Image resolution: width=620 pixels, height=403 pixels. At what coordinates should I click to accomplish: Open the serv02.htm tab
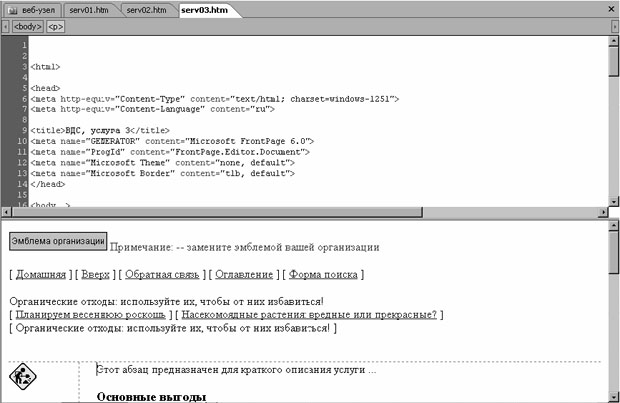click(x=146, y=10)
